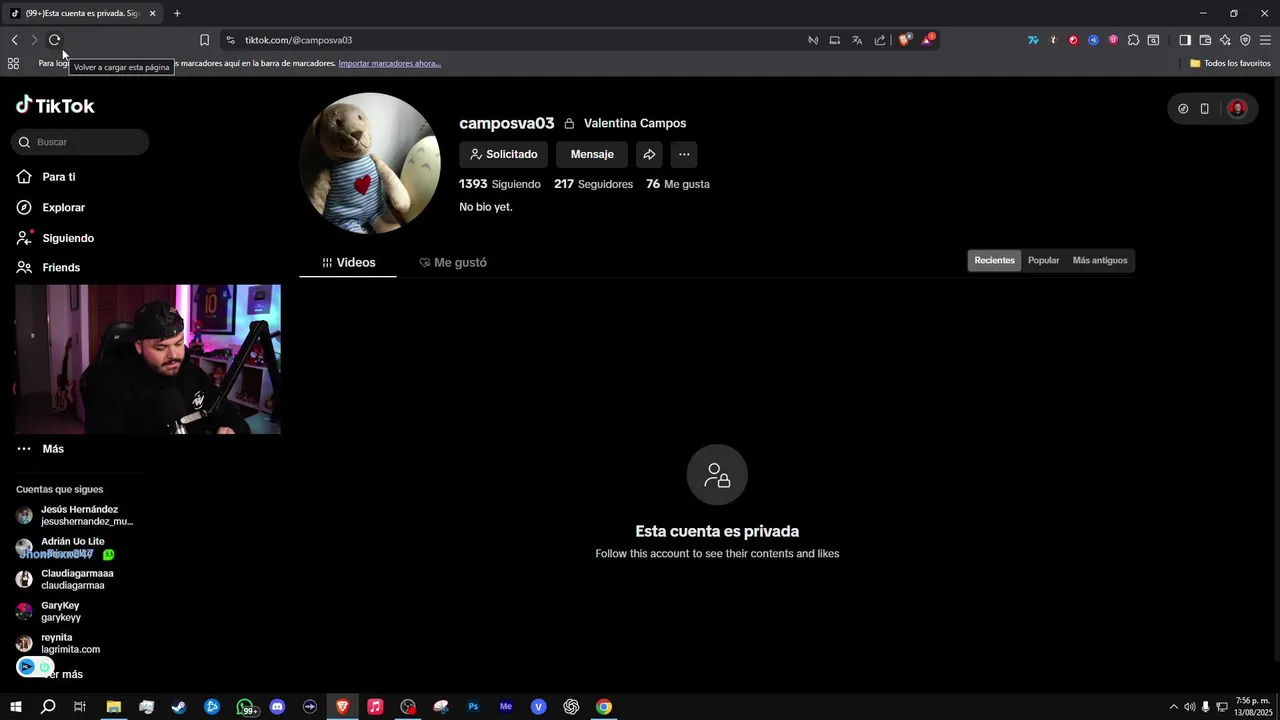Expand the system tray hidden icons chevron
This screenshot has height=720, width=1280.
(x=1174, y=707)
